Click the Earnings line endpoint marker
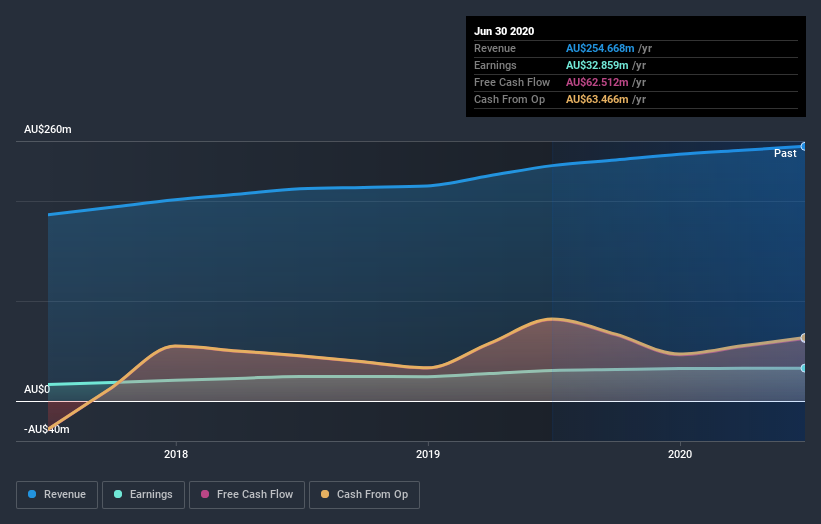 click(x=804, y=368)
